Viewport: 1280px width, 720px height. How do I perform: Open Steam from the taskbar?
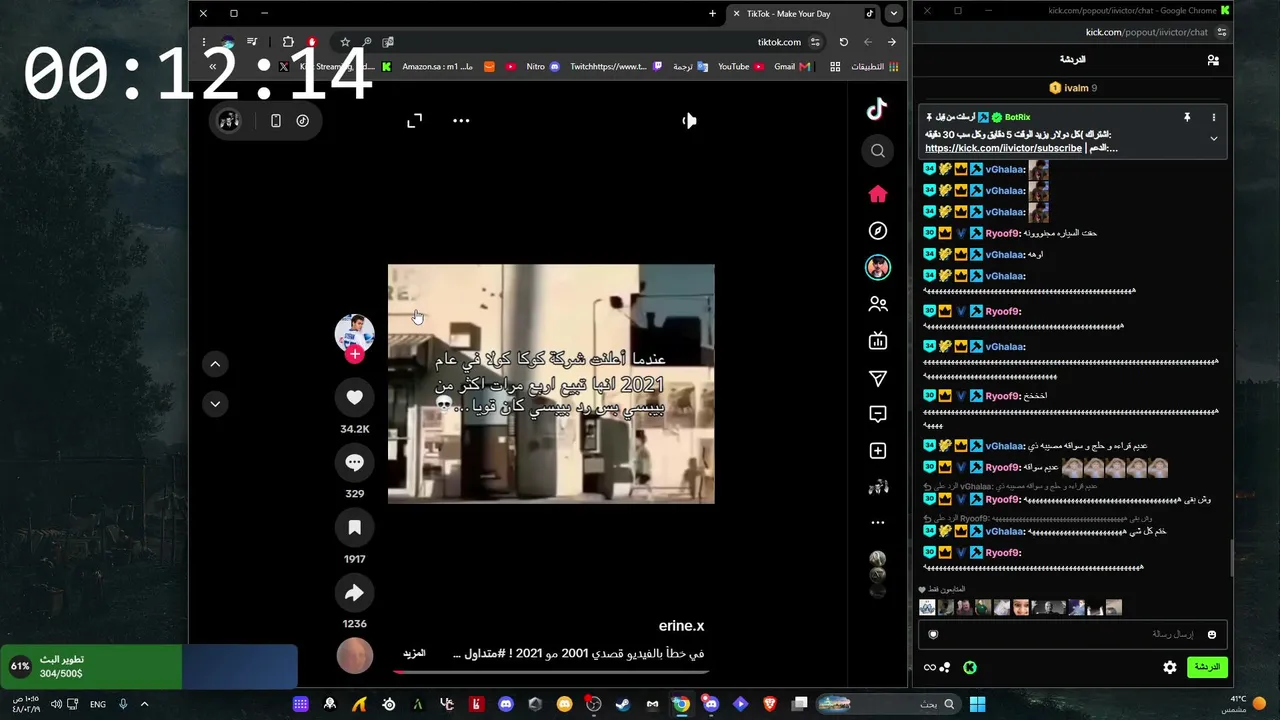pyautogui.click(x=622, y=704)
